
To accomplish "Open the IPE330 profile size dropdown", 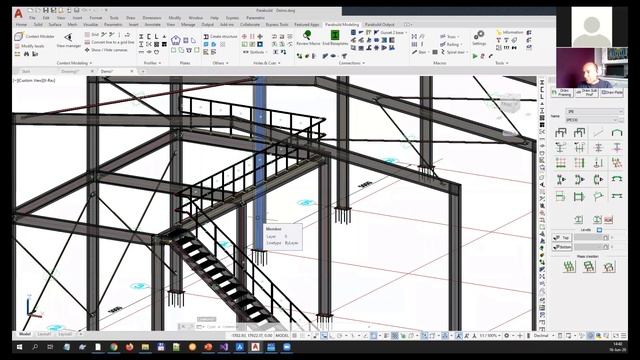I will pos(591,120).
